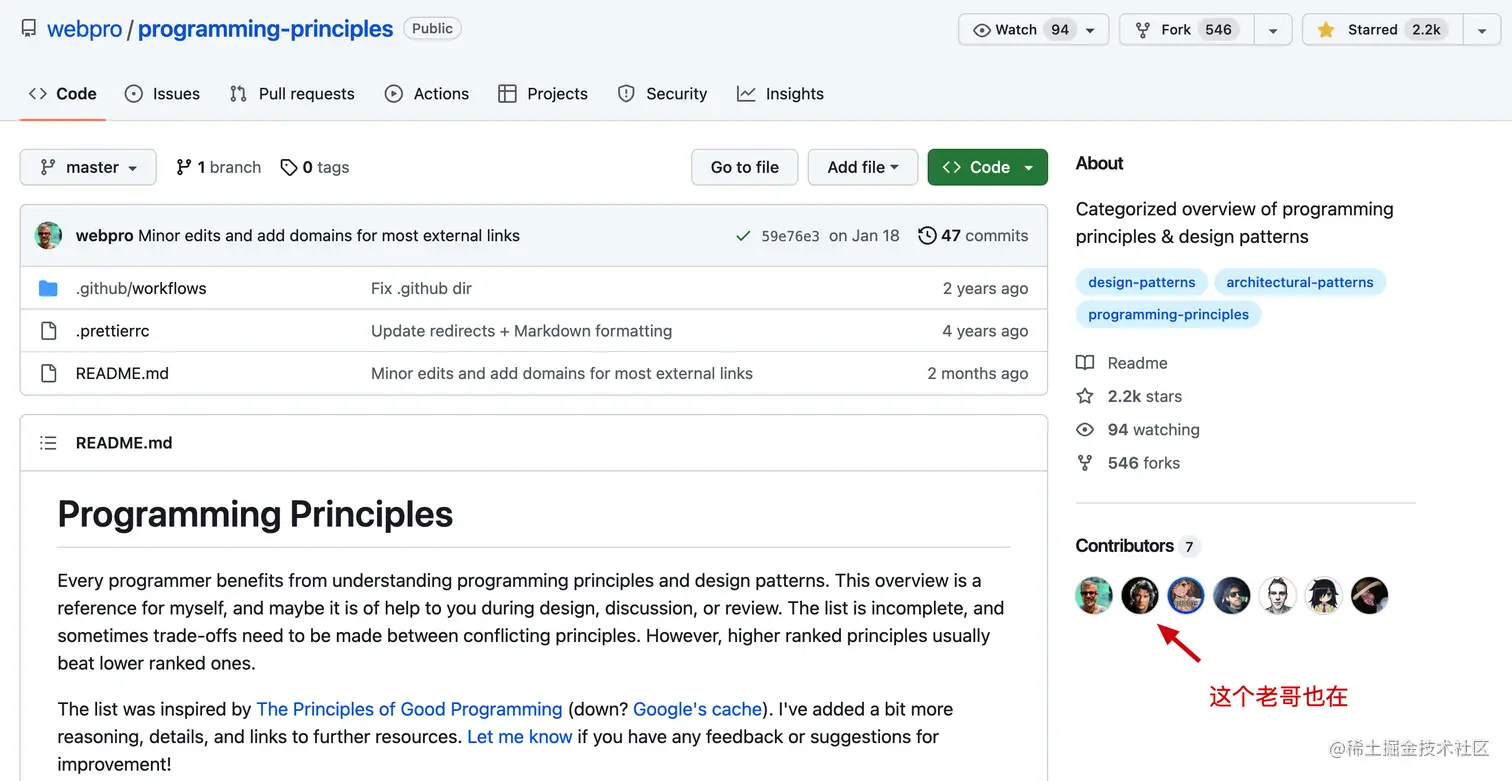Click the fifth contributor avatar
This screenshot has height=781, width=1512.
[x=1278, y=596]
